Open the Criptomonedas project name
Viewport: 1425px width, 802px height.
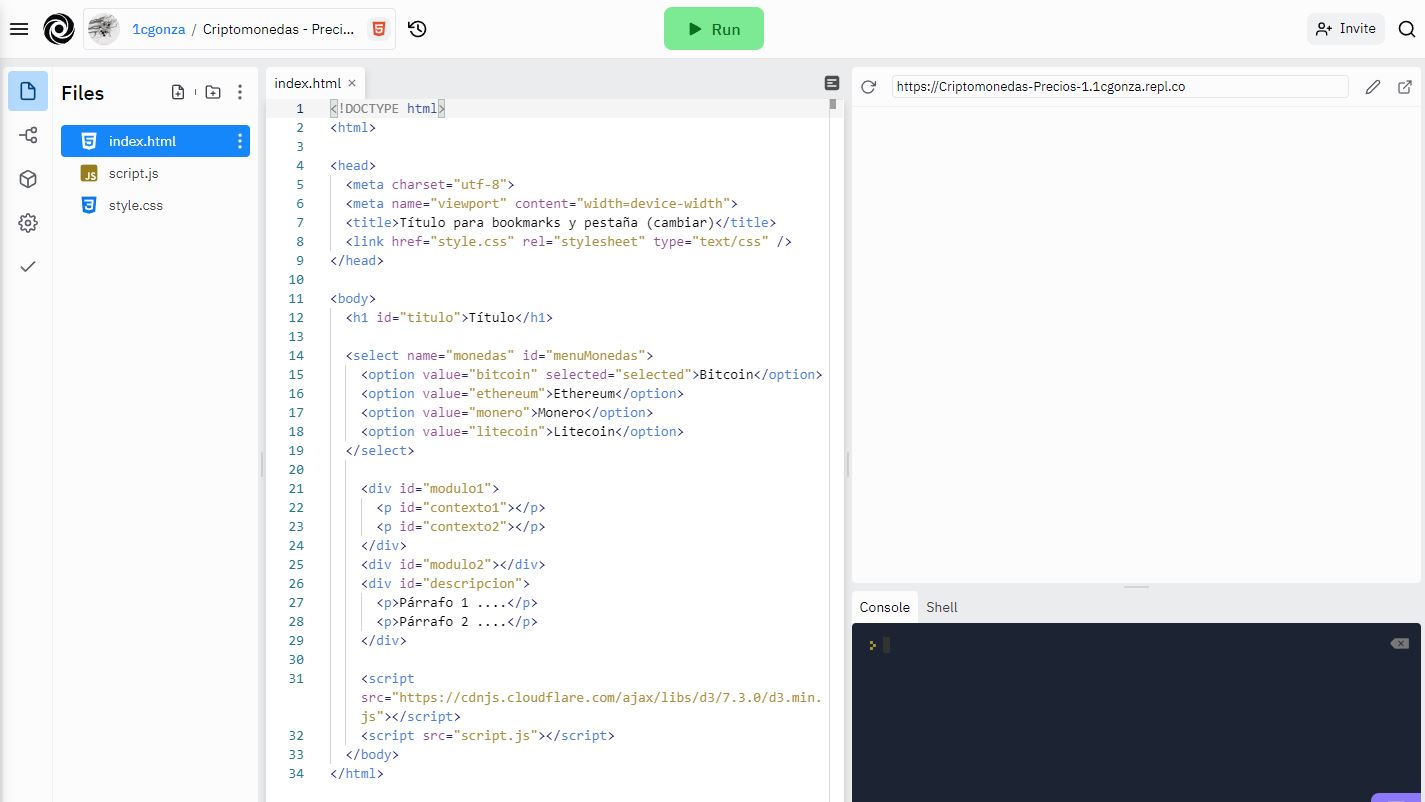pyautogui.click(x=278, y=29)
